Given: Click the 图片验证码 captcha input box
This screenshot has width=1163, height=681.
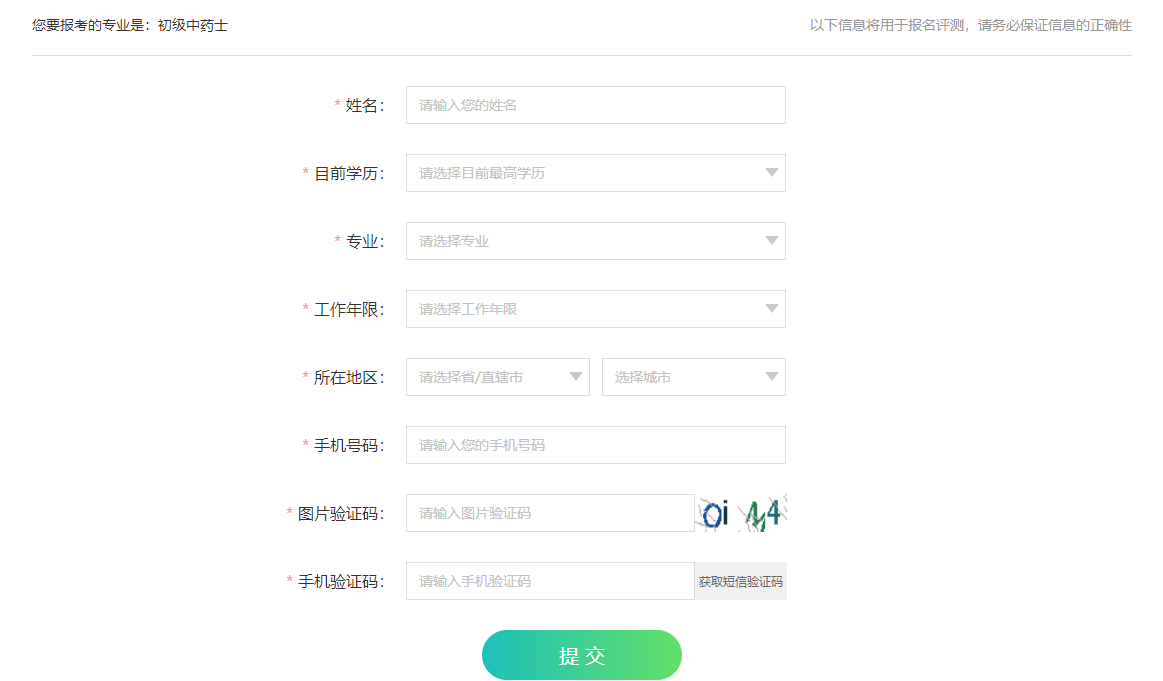Looking at the screenshot, I should (x=550, y=512).
